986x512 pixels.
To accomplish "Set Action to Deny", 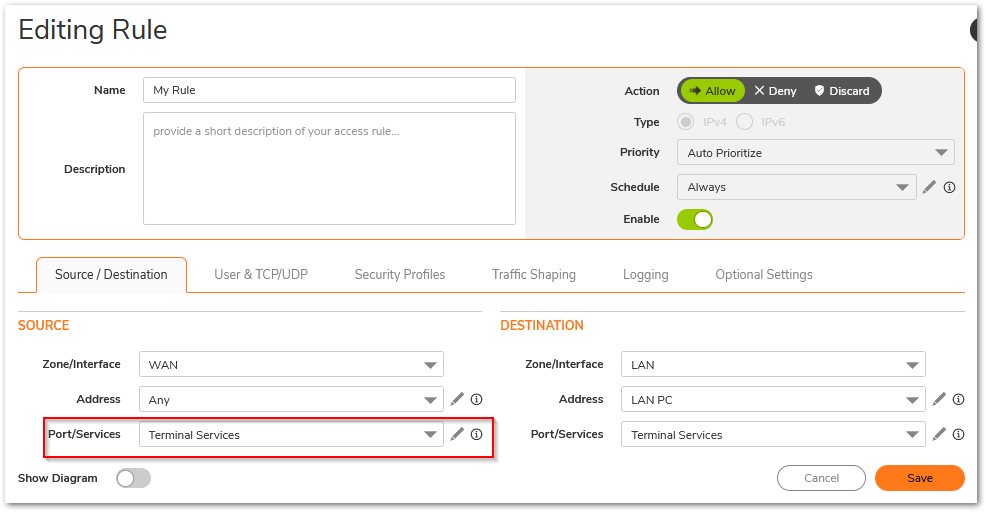I will (775, 91).
